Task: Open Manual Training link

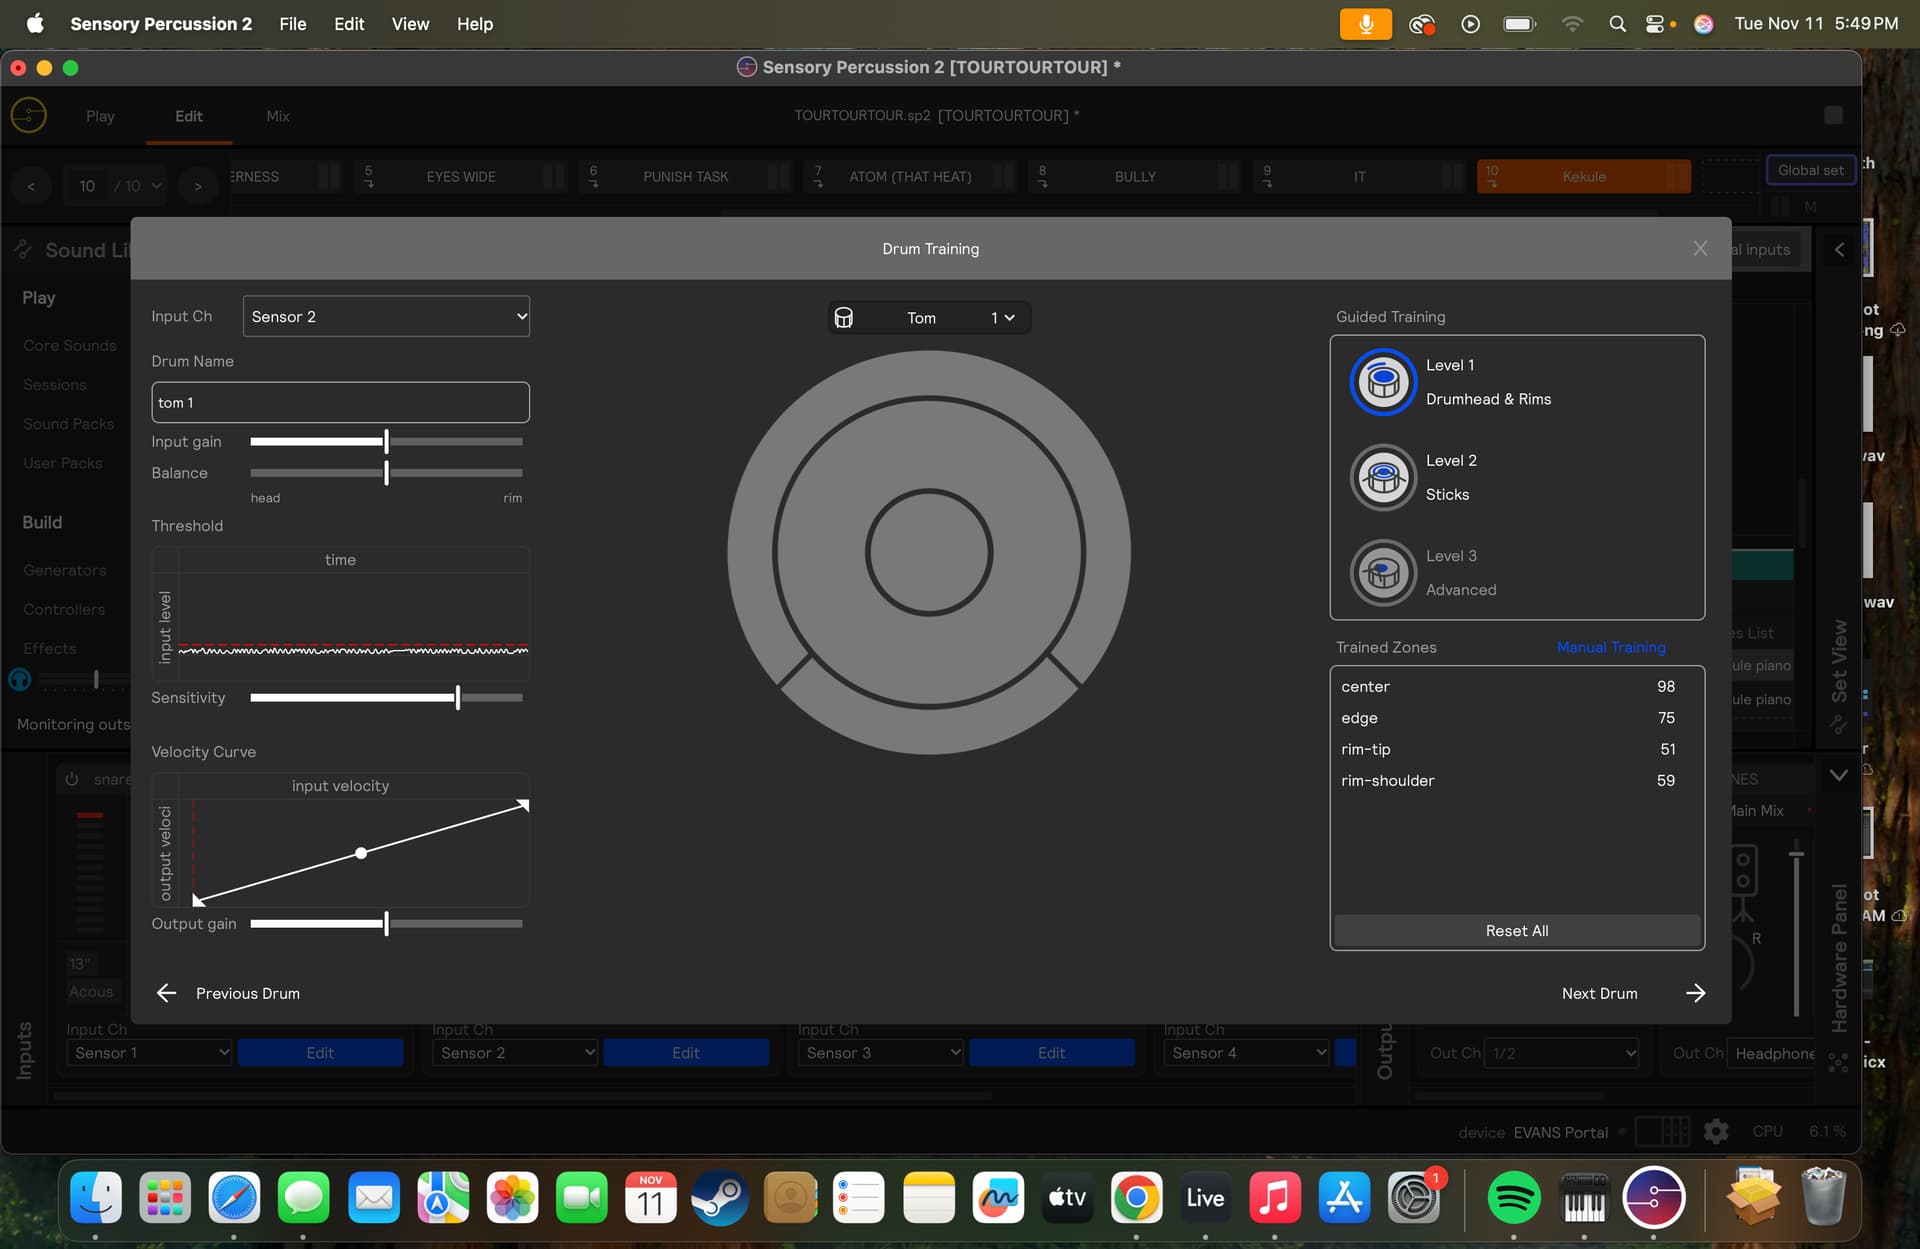Action: pyautogui.click(x=1611, y=647)
